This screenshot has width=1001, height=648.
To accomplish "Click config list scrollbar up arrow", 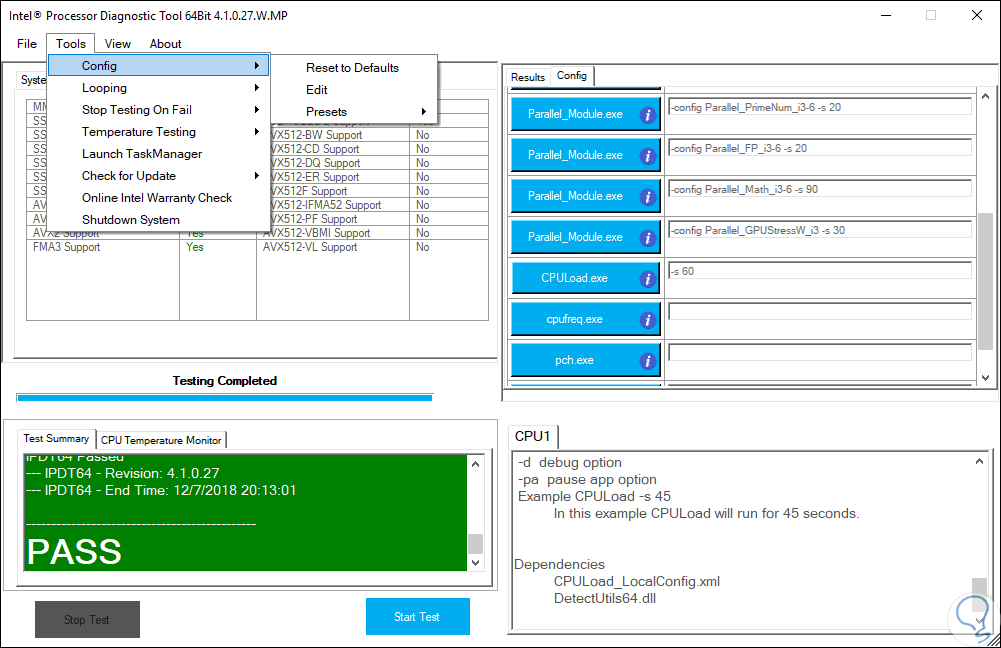I will 985,96.
